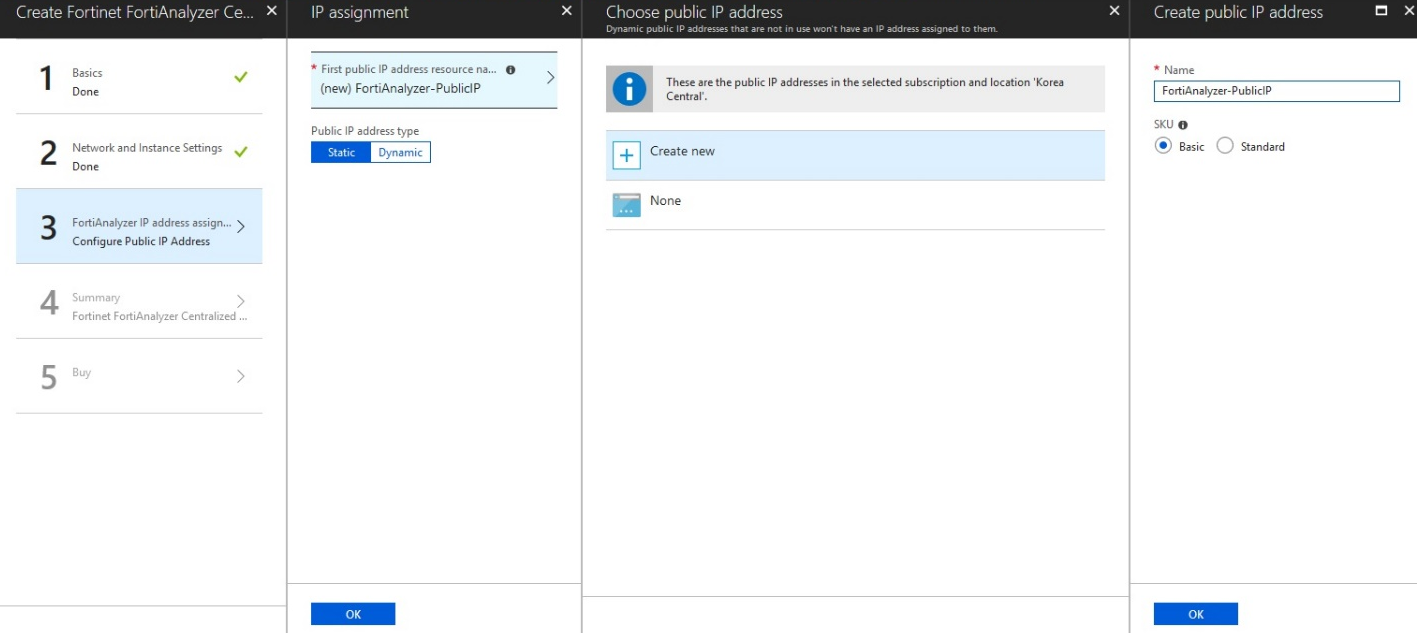1417x633 pixels.
Task: Open step 4 Summary
Action: pyautogui.click(x=139, y=302)
